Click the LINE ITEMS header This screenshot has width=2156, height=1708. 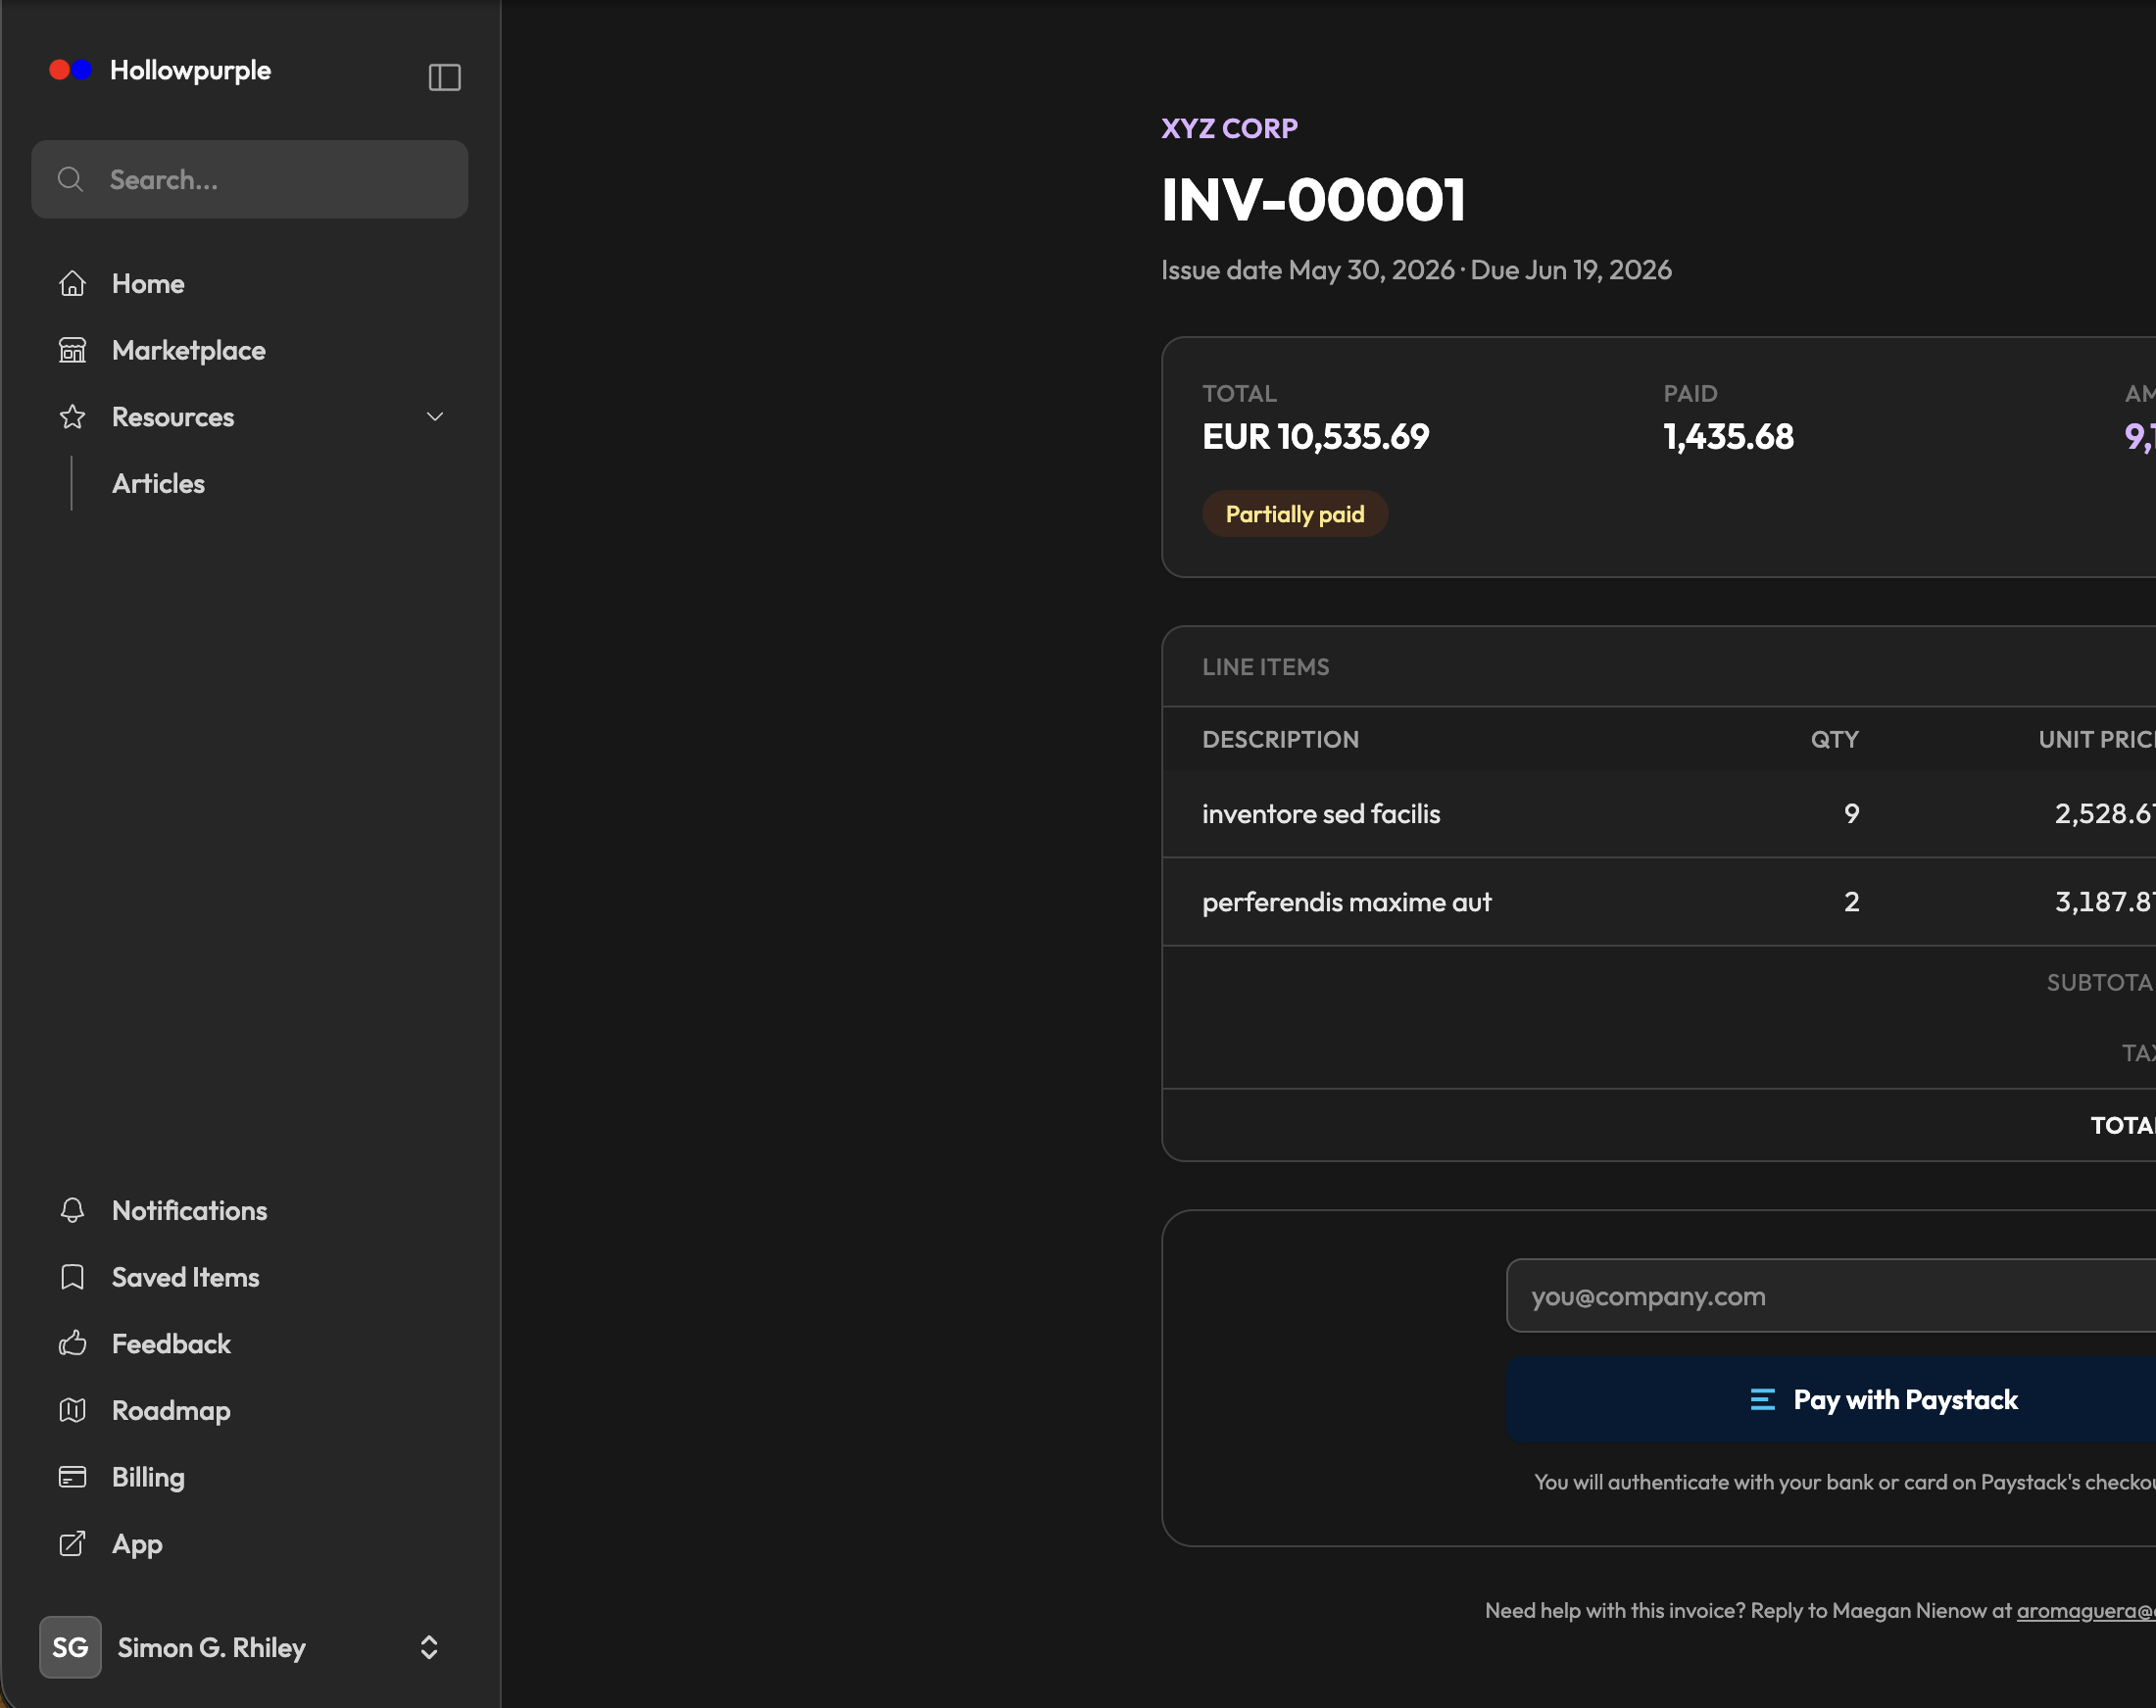pyautogui.click(x=1265, y=667)
